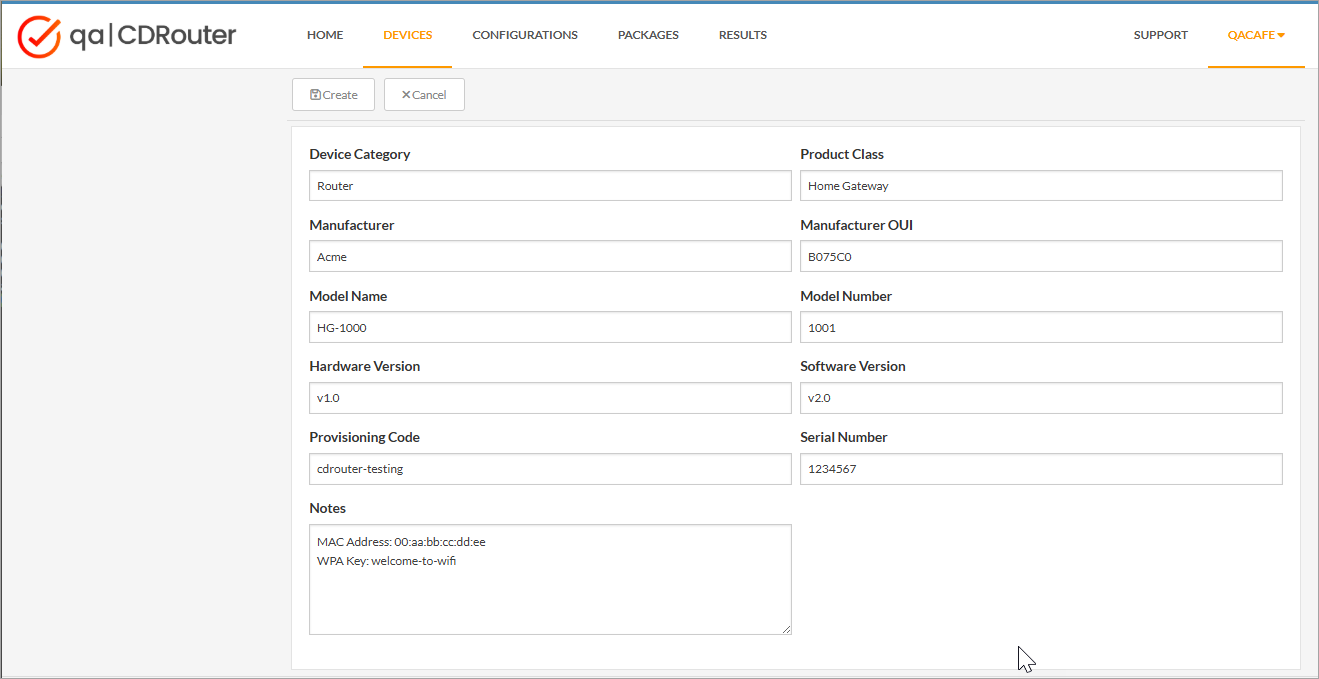This screenshot has width=1319, height=679.
Task: Open the PACKAGES tab
Action: (x=648, y=35)
